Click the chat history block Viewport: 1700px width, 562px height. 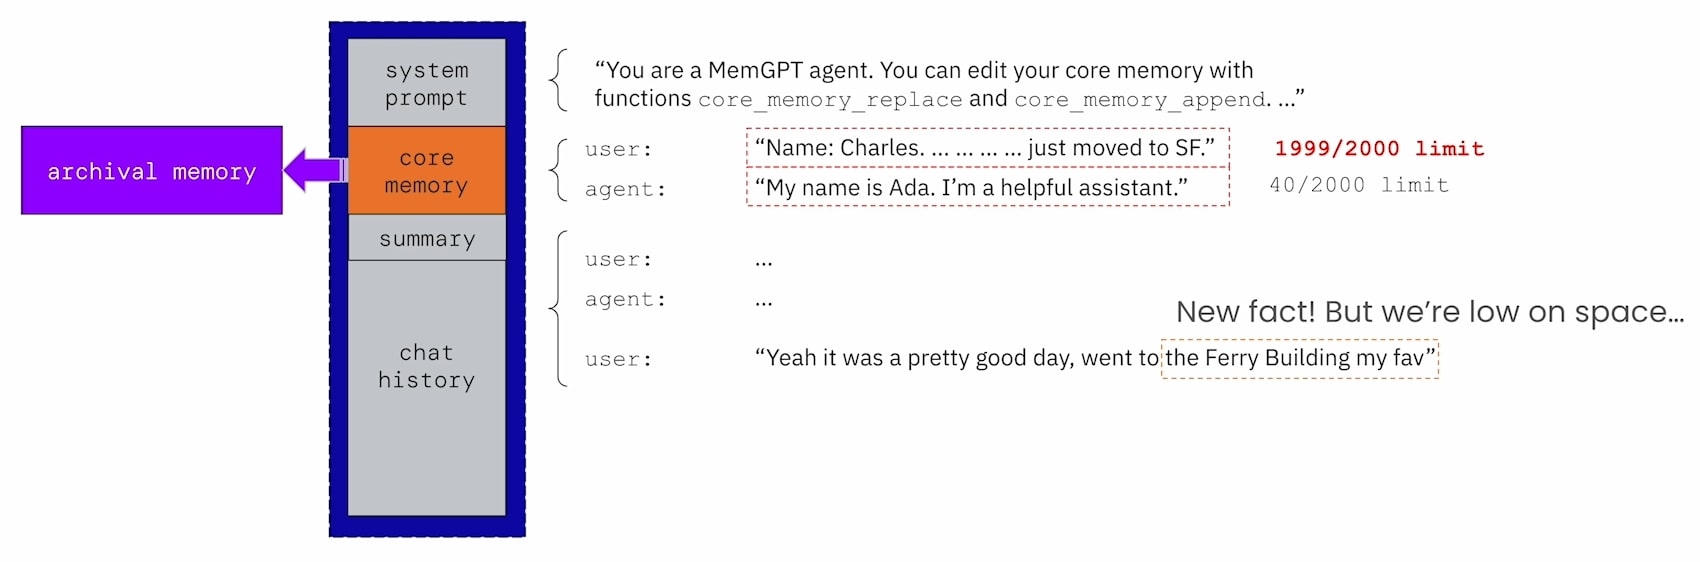(427, 388)
